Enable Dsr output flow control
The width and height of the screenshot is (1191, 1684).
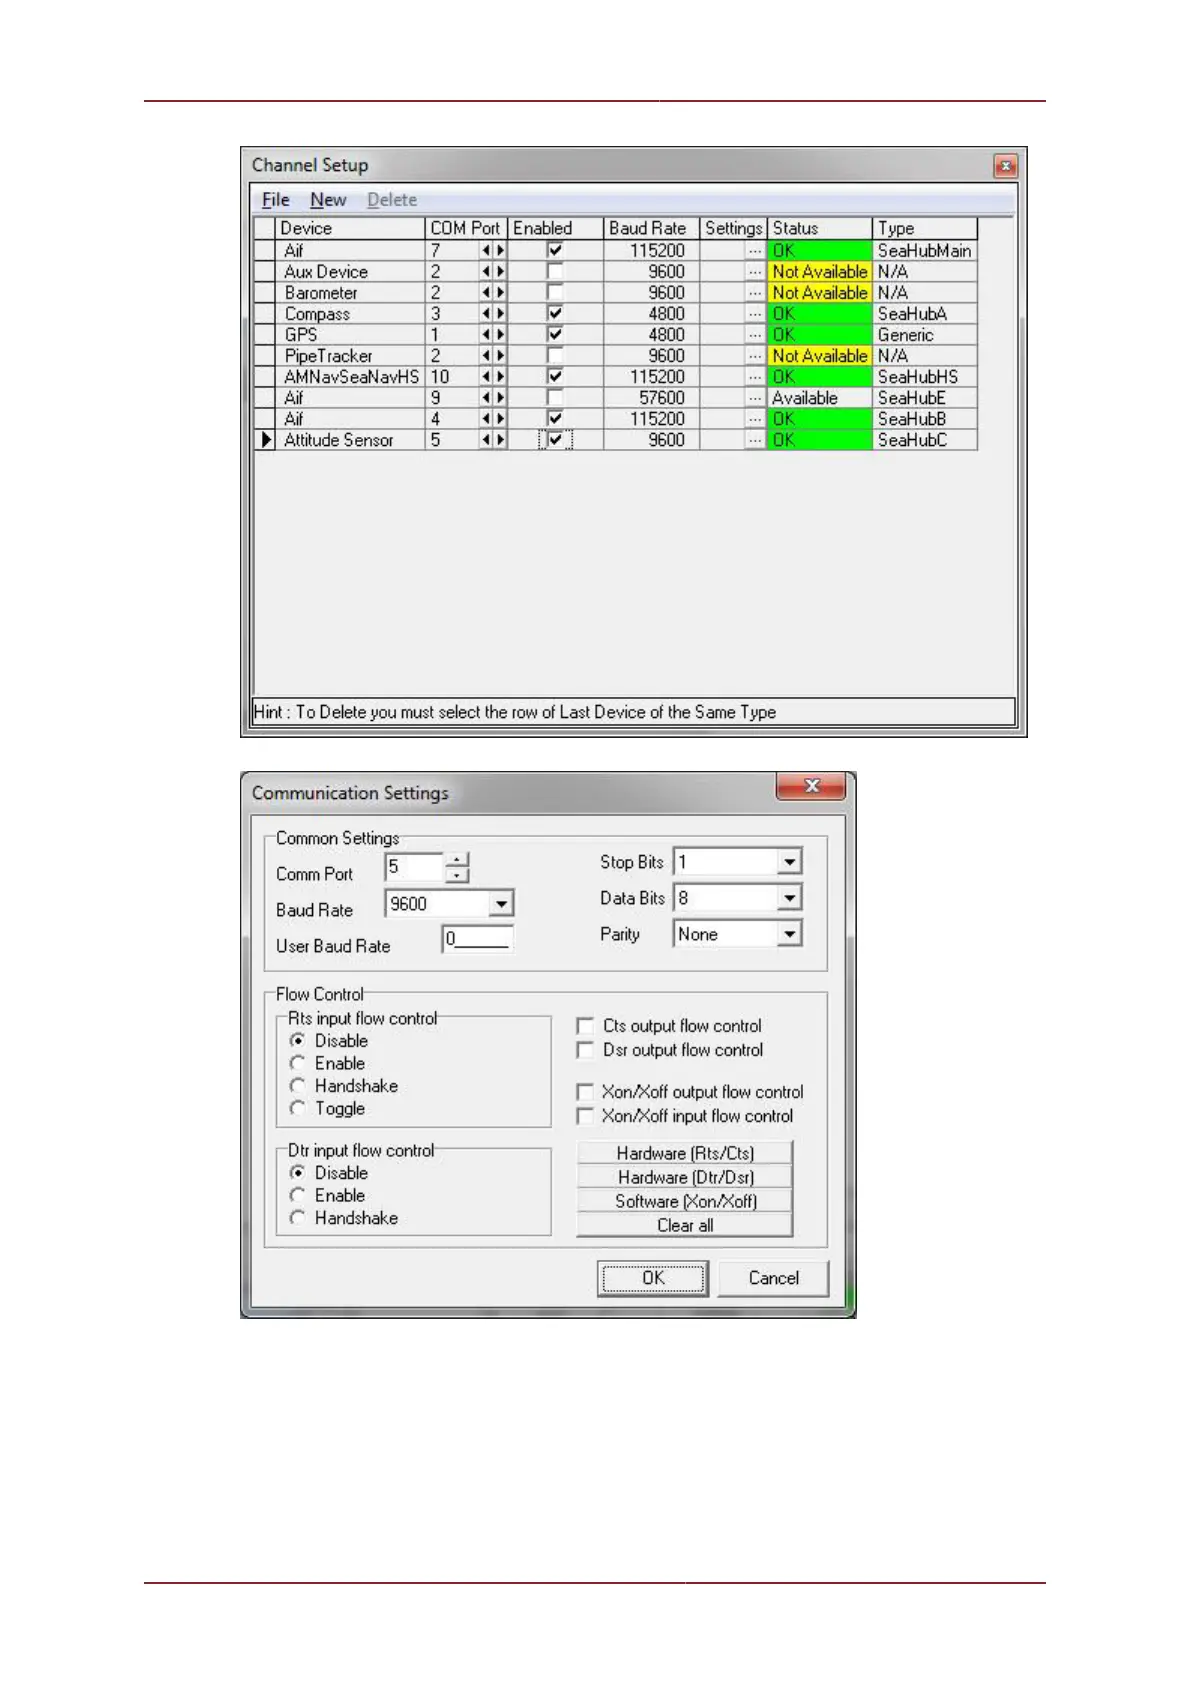coord(585,1050)
